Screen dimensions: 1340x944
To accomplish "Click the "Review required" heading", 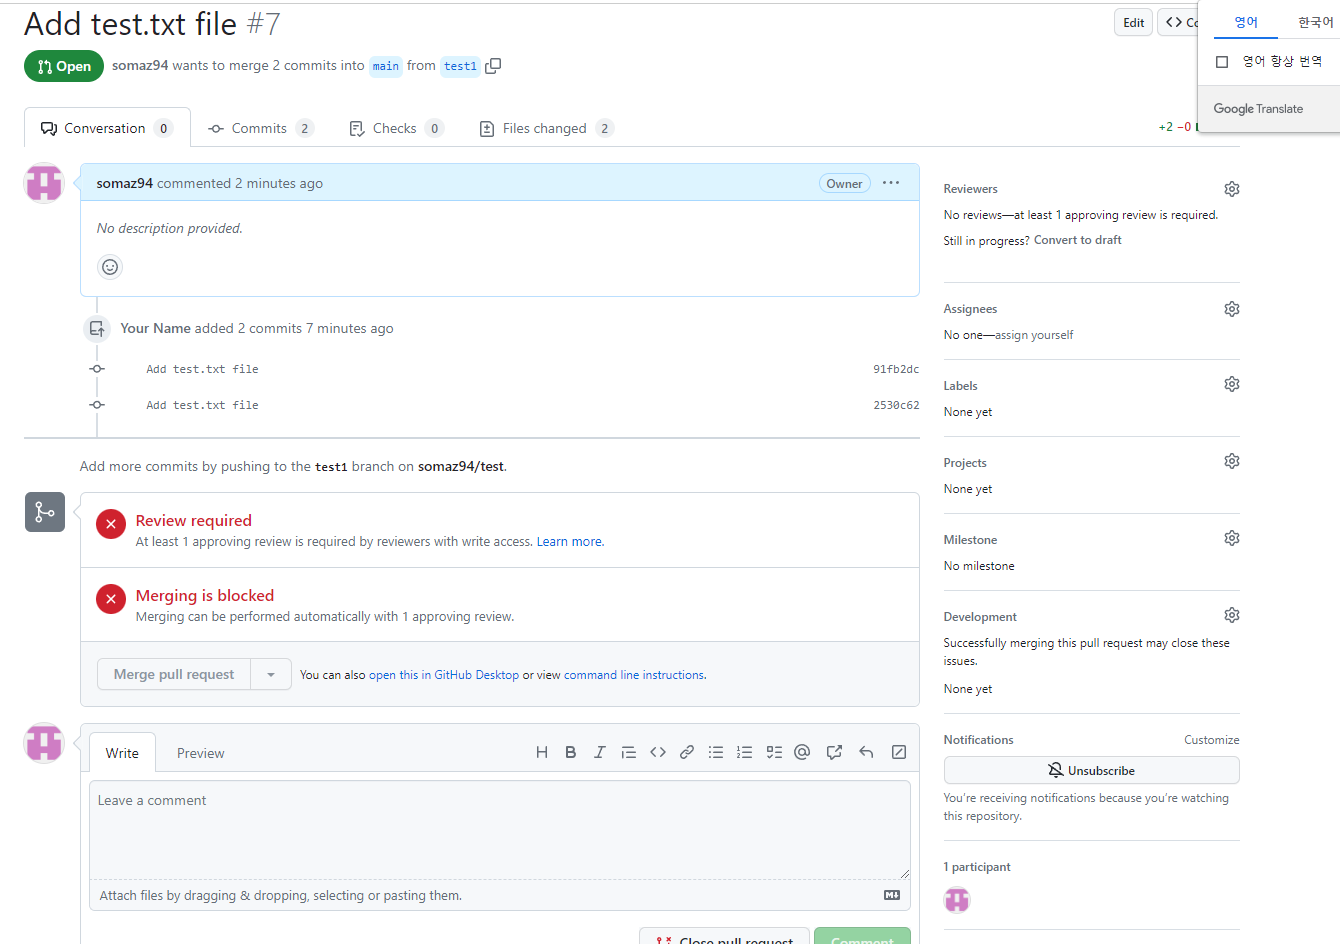I will (x=194, y=520).
